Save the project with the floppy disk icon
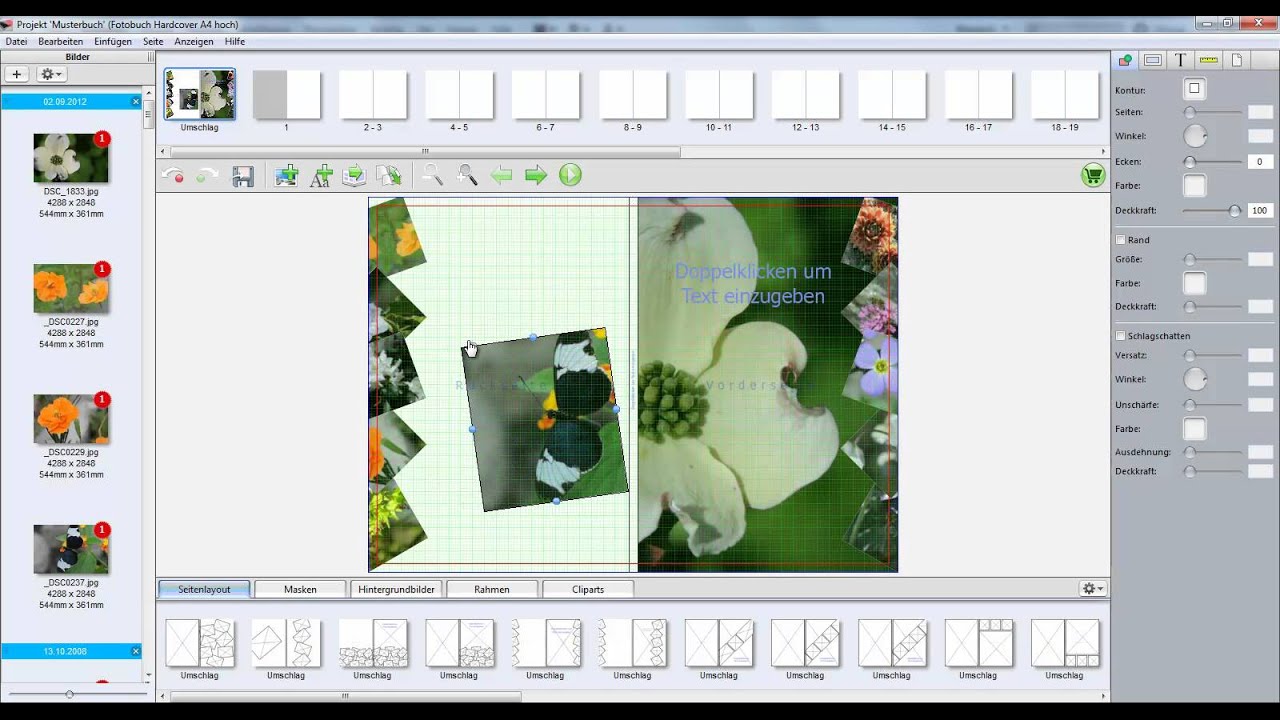The image size is (1280, 720). (242, 176)
